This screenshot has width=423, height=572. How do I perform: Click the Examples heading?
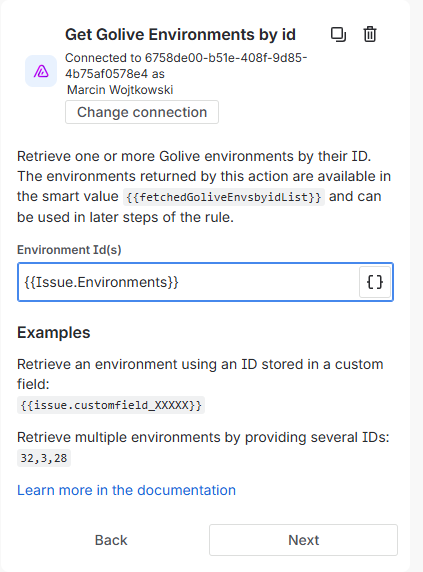[54, 332]
